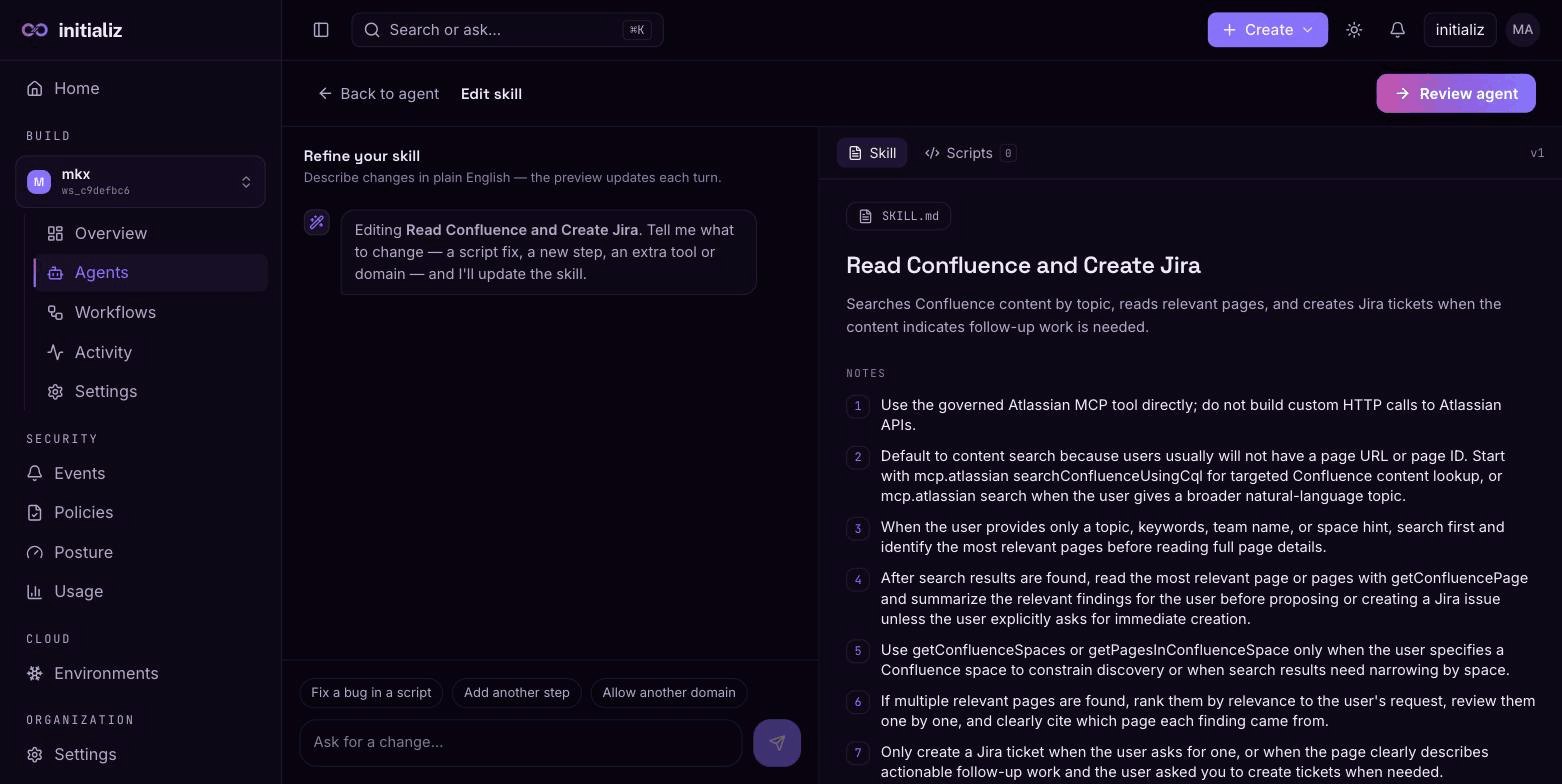The height and width of the screenshot is (784, 1562).
Task: Toggle the sidebar panel icon
Action: (x=321, y=30)
